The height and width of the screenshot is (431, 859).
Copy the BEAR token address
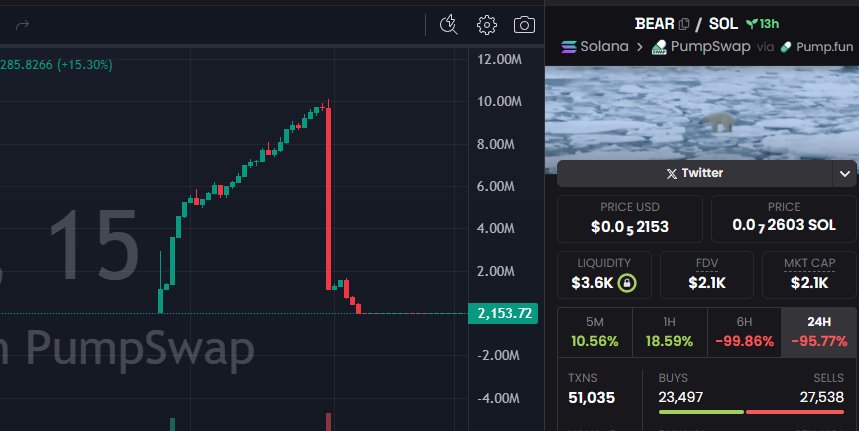(x=684, y=23)
